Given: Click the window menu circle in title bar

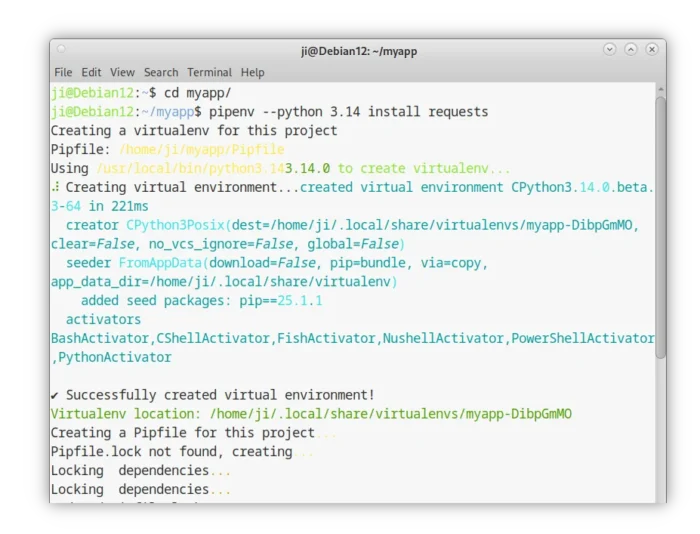Looking at the screenshot, I should point(61,49).
